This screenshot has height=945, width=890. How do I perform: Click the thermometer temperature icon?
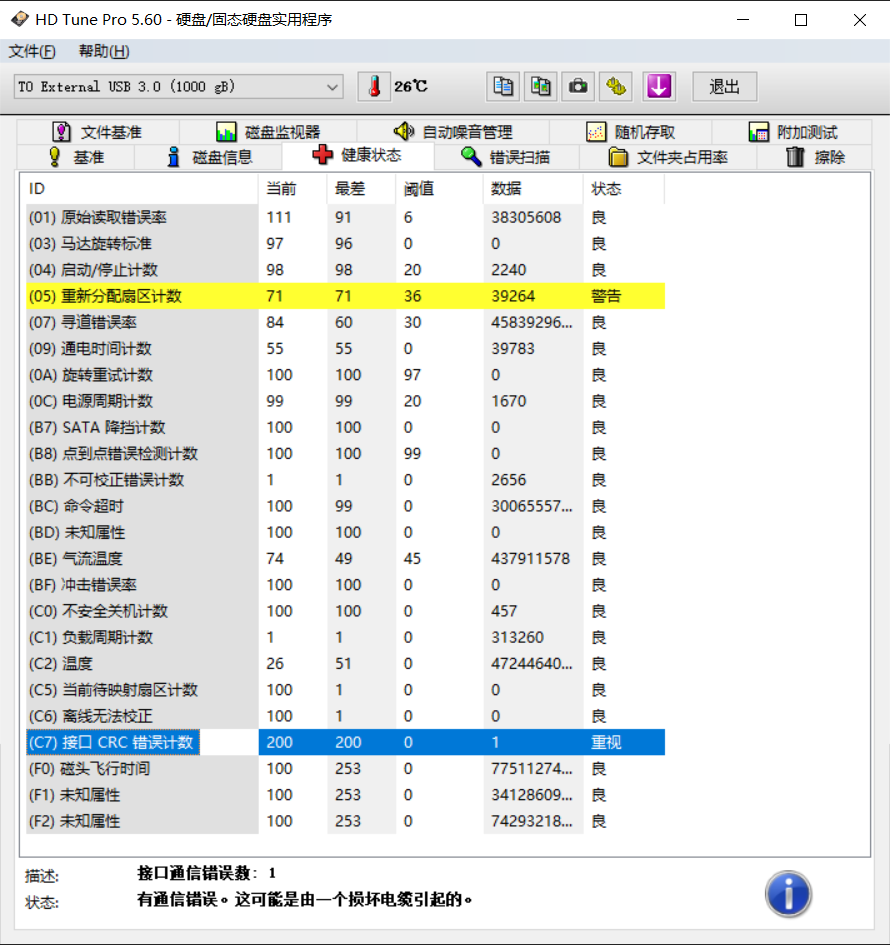[x=374, y=87]
